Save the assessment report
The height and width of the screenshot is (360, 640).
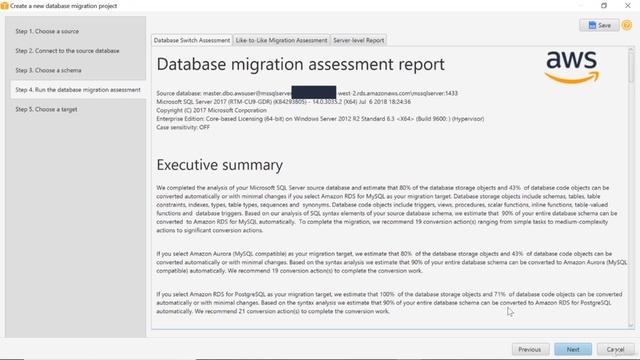click(599, 25)
